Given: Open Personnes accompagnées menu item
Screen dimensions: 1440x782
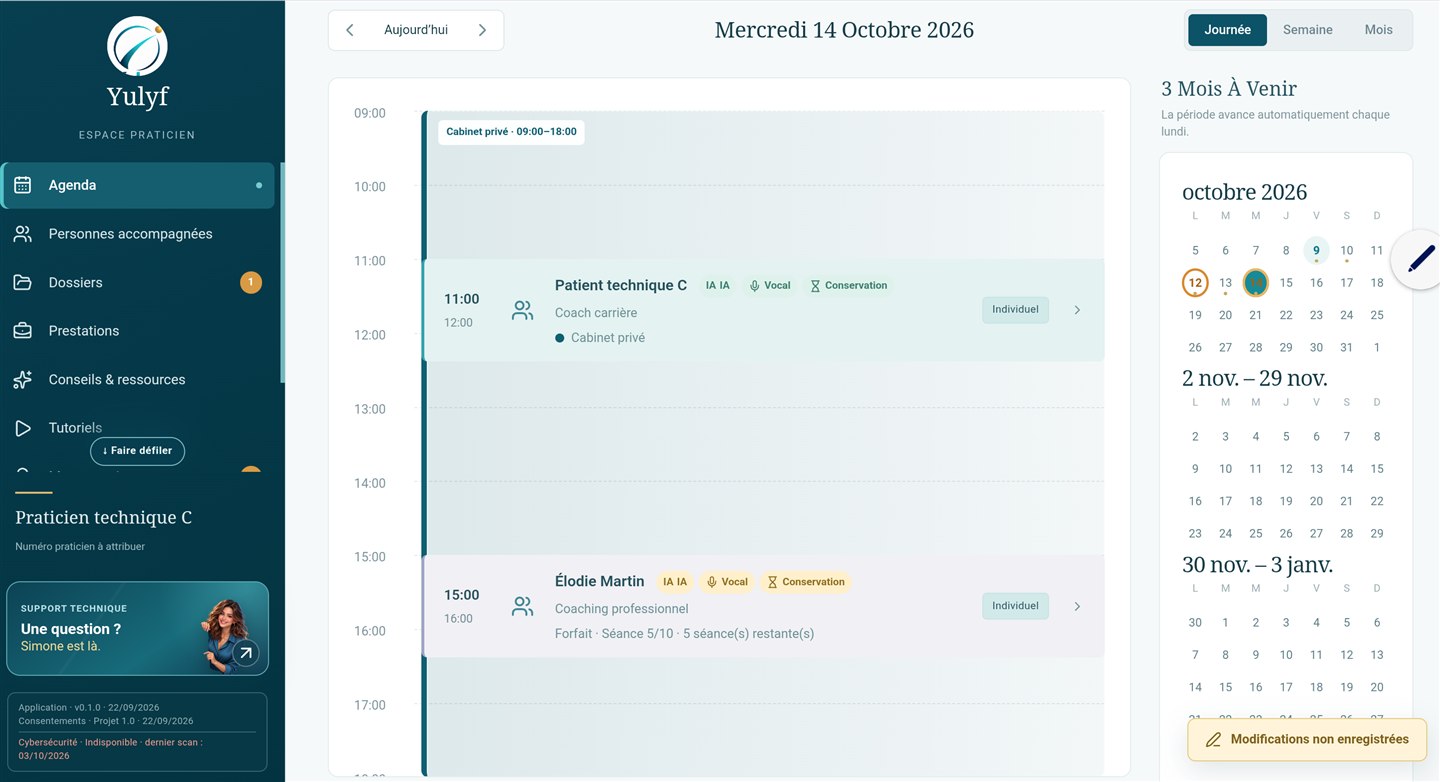Looking at the screenshot, I should [x=138, y=234].
